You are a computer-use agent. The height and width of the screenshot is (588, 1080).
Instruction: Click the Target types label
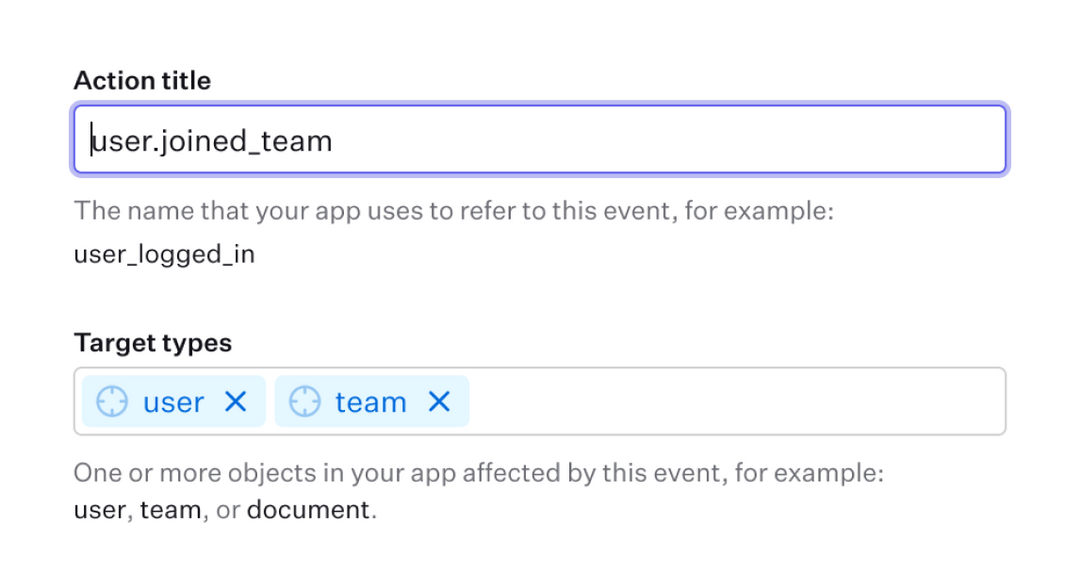[x=152, y=342]
